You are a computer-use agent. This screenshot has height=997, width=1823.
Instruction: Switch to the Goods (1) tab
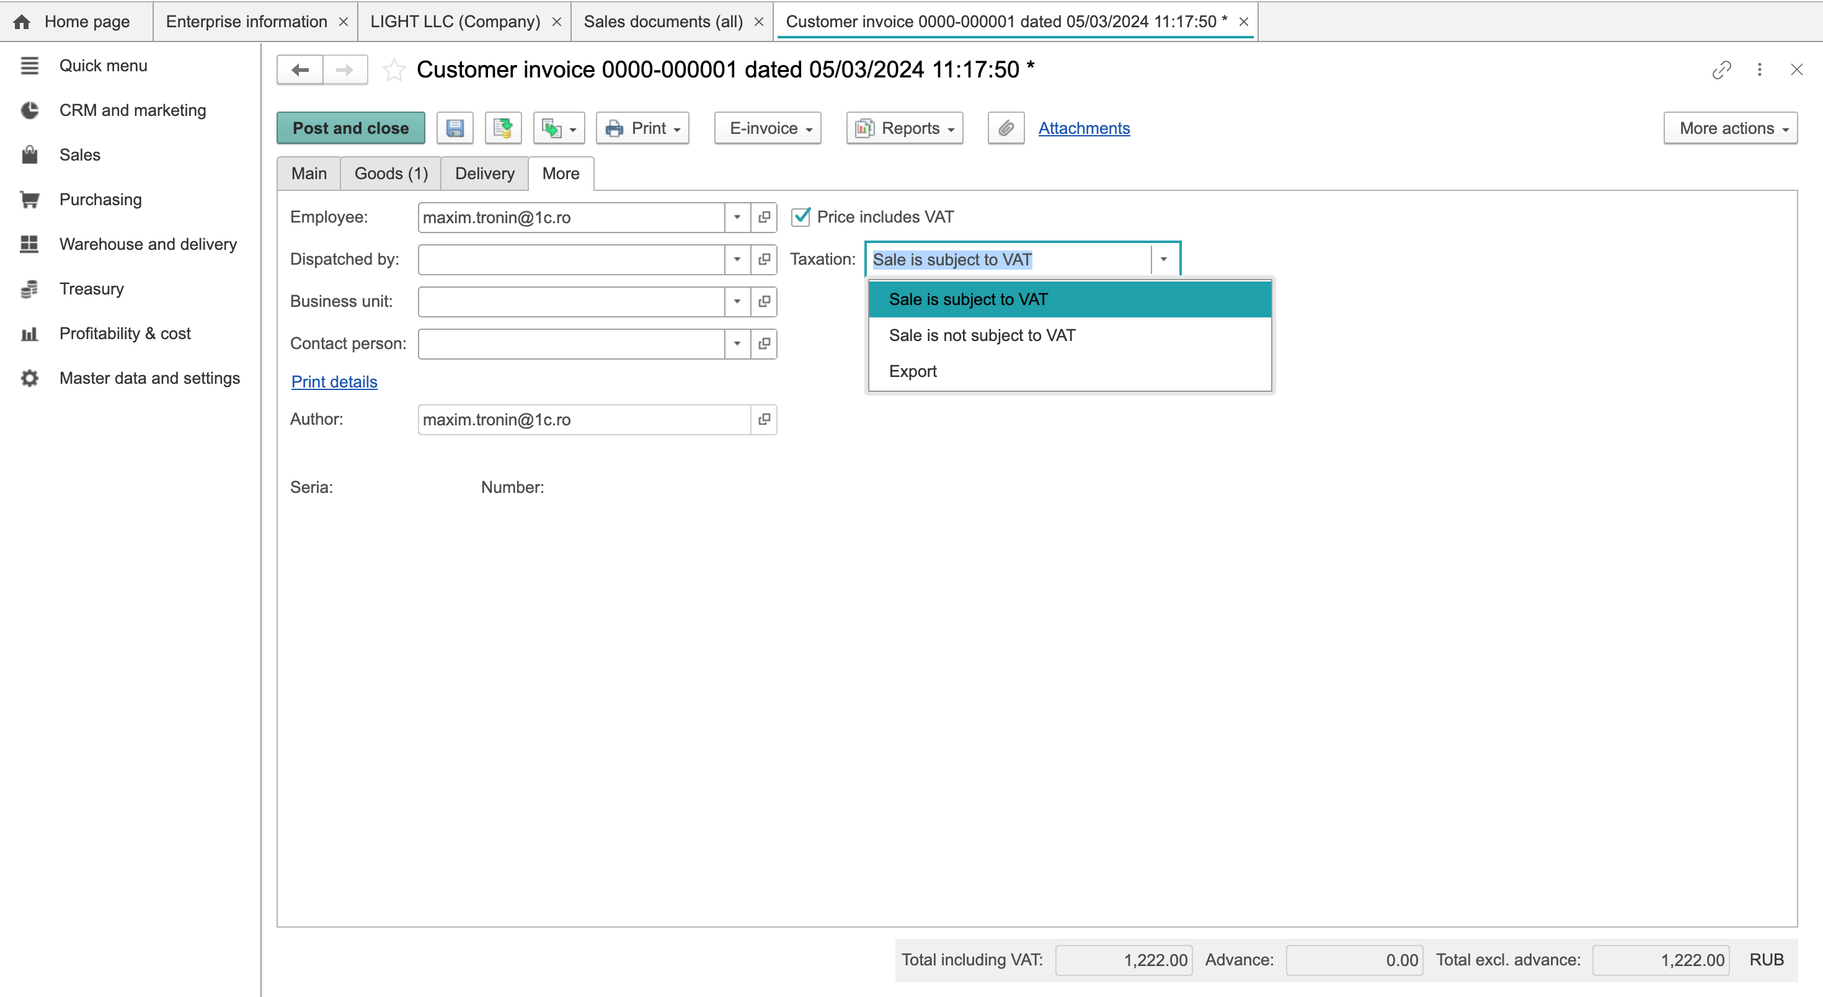391,173
